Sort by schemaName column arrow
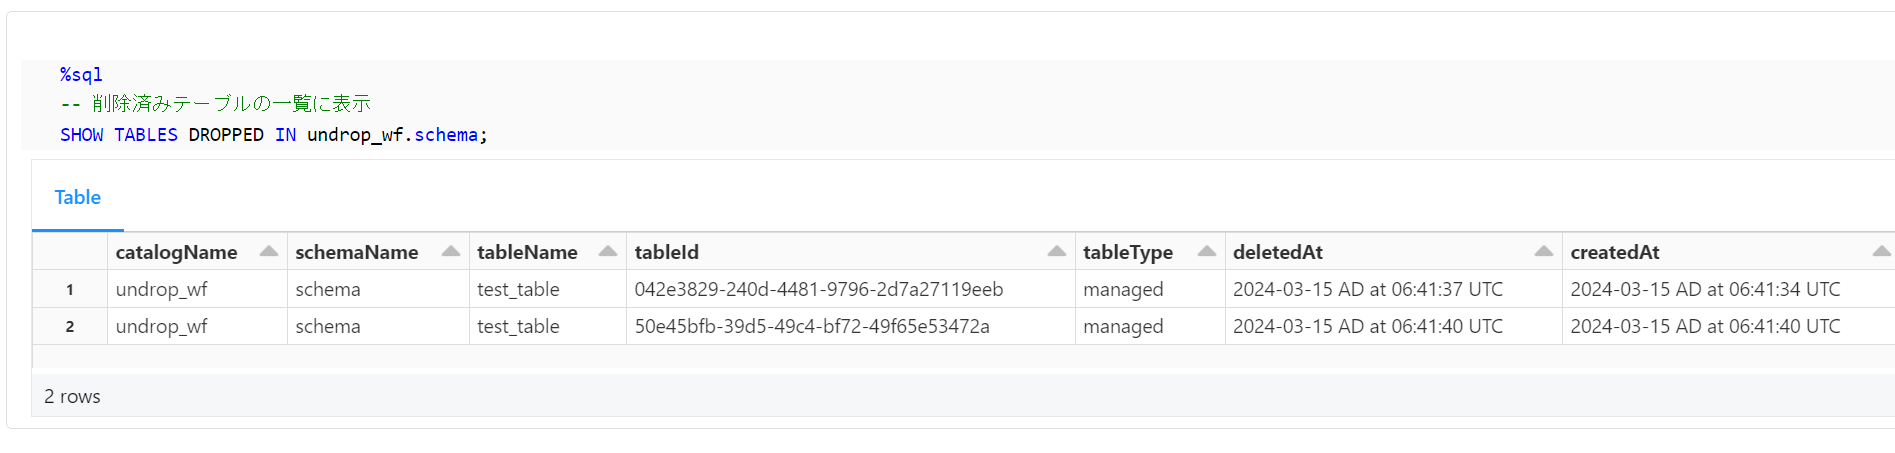 pos(450,252)
